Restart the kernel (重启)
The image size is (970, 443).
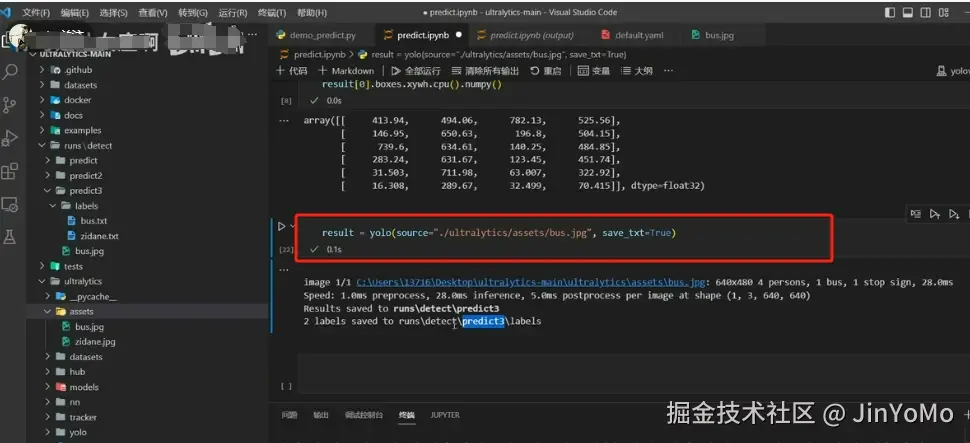(546, 71)
